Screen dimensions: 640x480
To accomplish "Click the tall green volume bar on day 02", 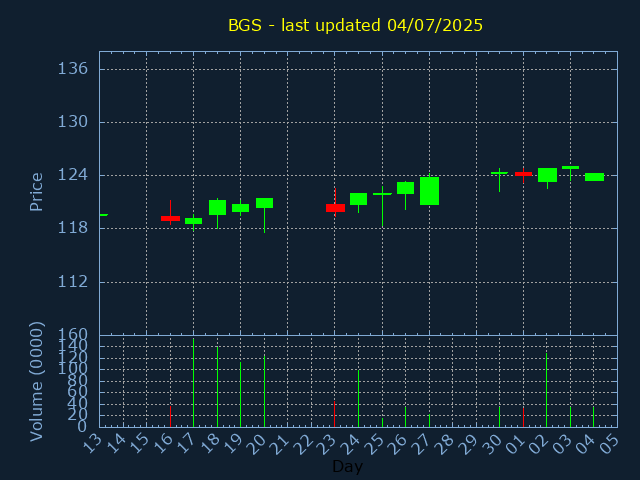I will click(547, 390).
